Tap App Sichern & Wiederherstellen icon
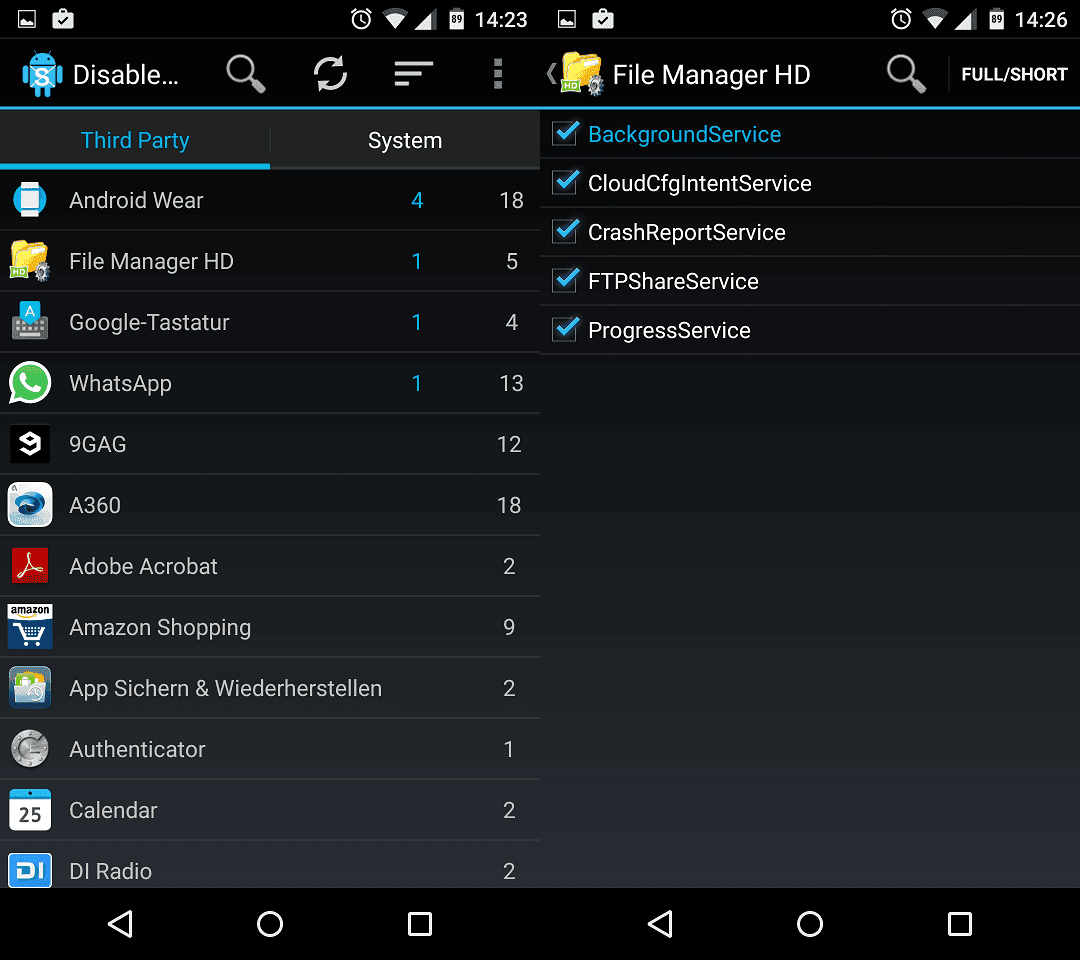Screen dimensions: 1080x960 click(30, 687)
